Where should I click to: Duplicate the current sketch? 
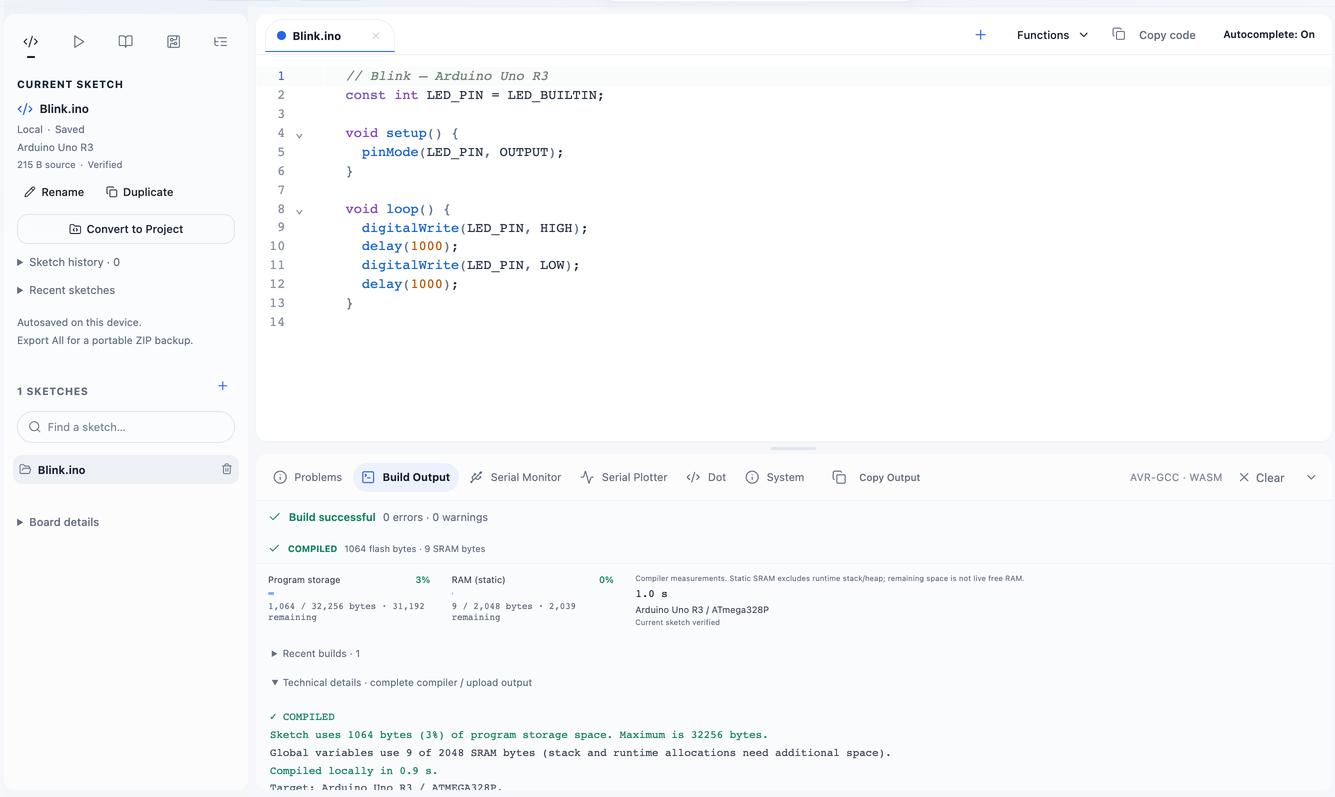click(x=140, y=192)
